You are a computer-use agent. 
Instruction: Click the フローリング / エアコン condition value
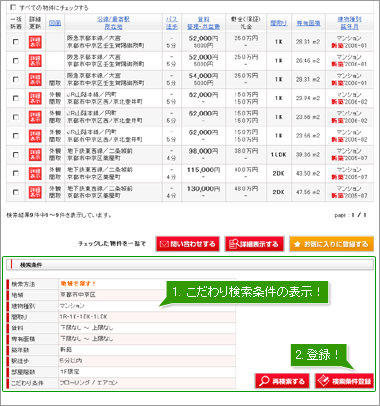pos(89,383)
